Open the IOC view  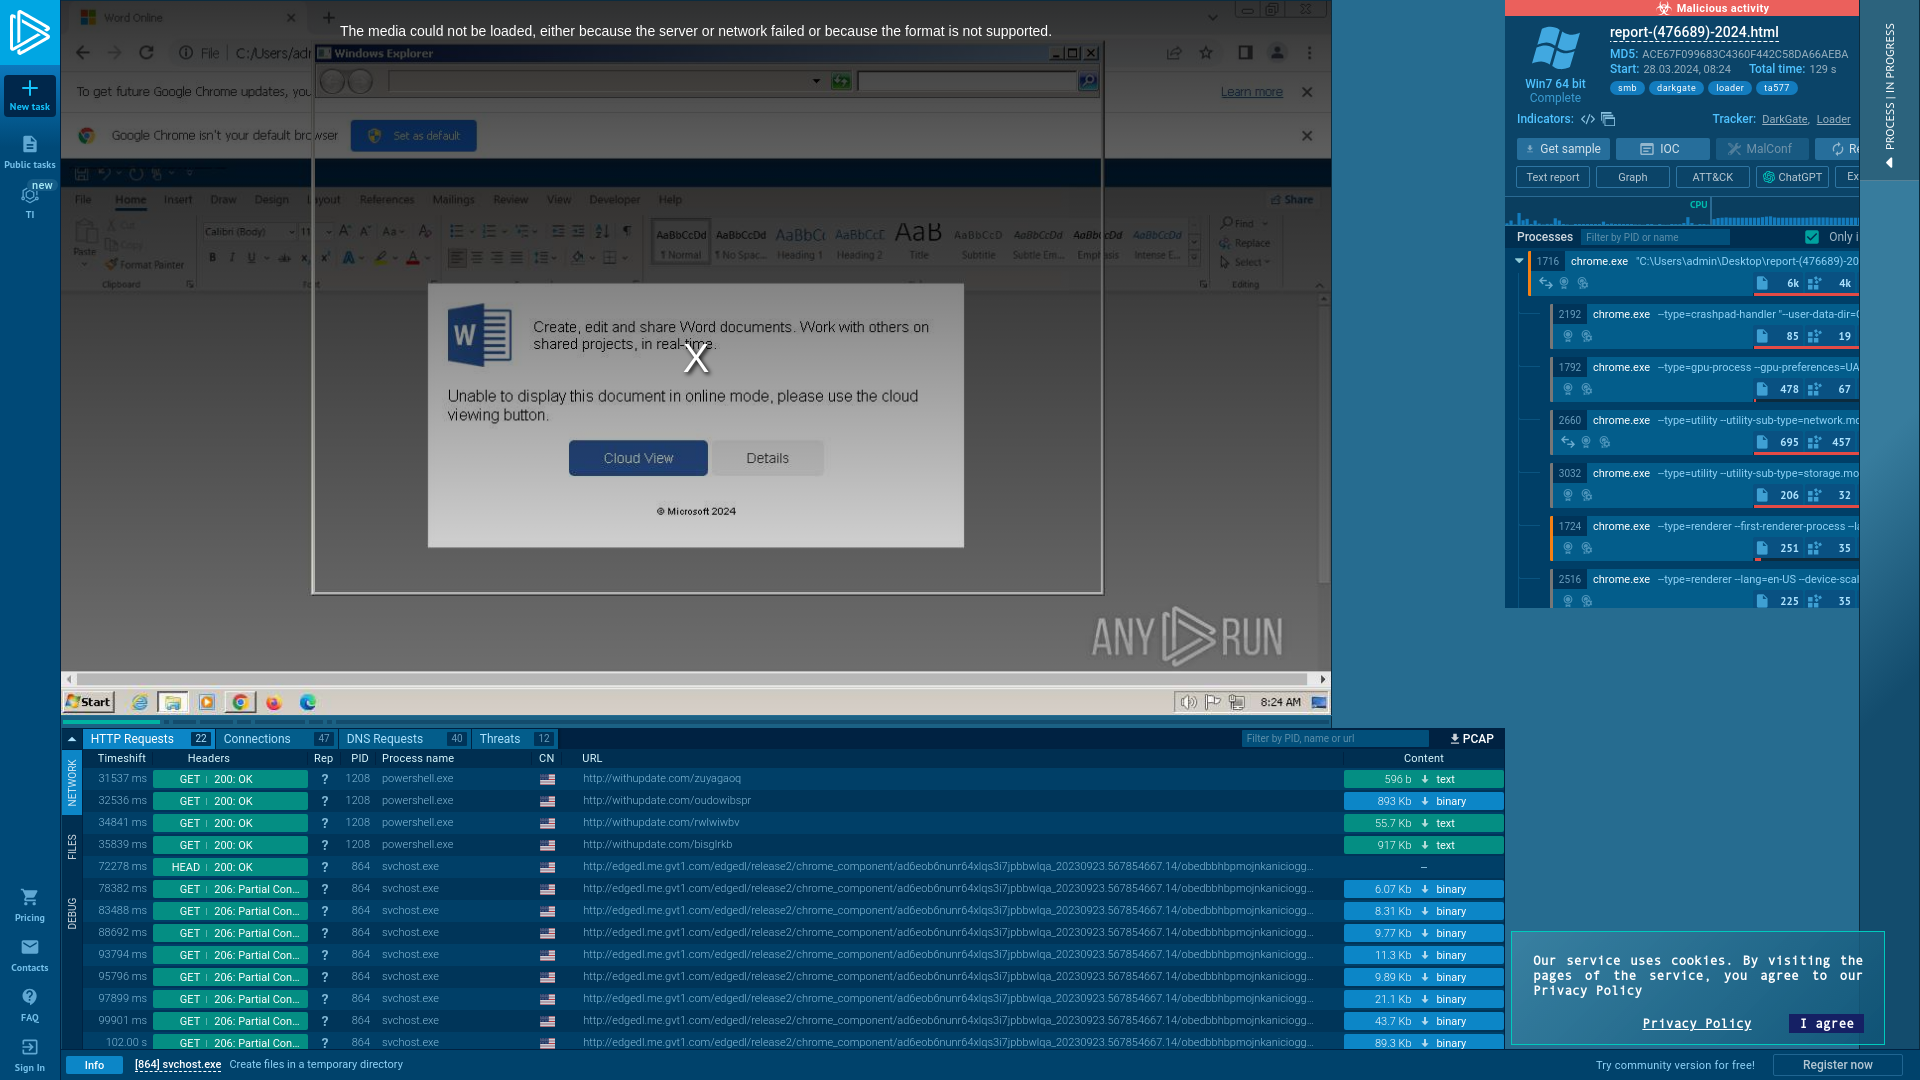(x=1662, y=149)
